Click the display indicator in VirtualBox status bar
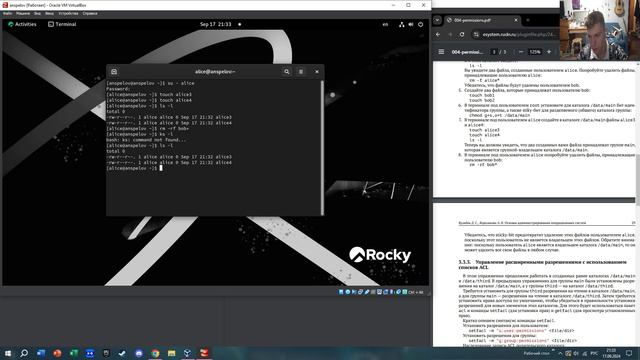 point(379,292)
